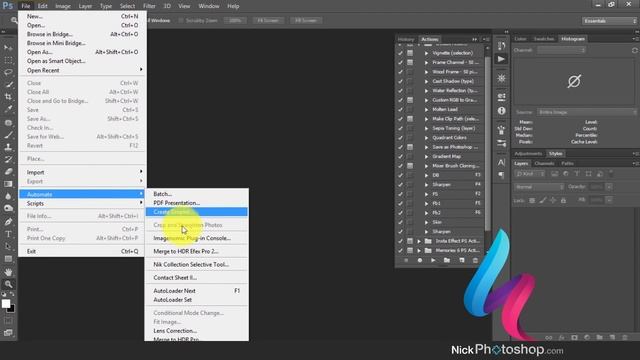Select the Clone Stamp tool
This screenshot has height=360, width=640.
(x=8, y=147)
